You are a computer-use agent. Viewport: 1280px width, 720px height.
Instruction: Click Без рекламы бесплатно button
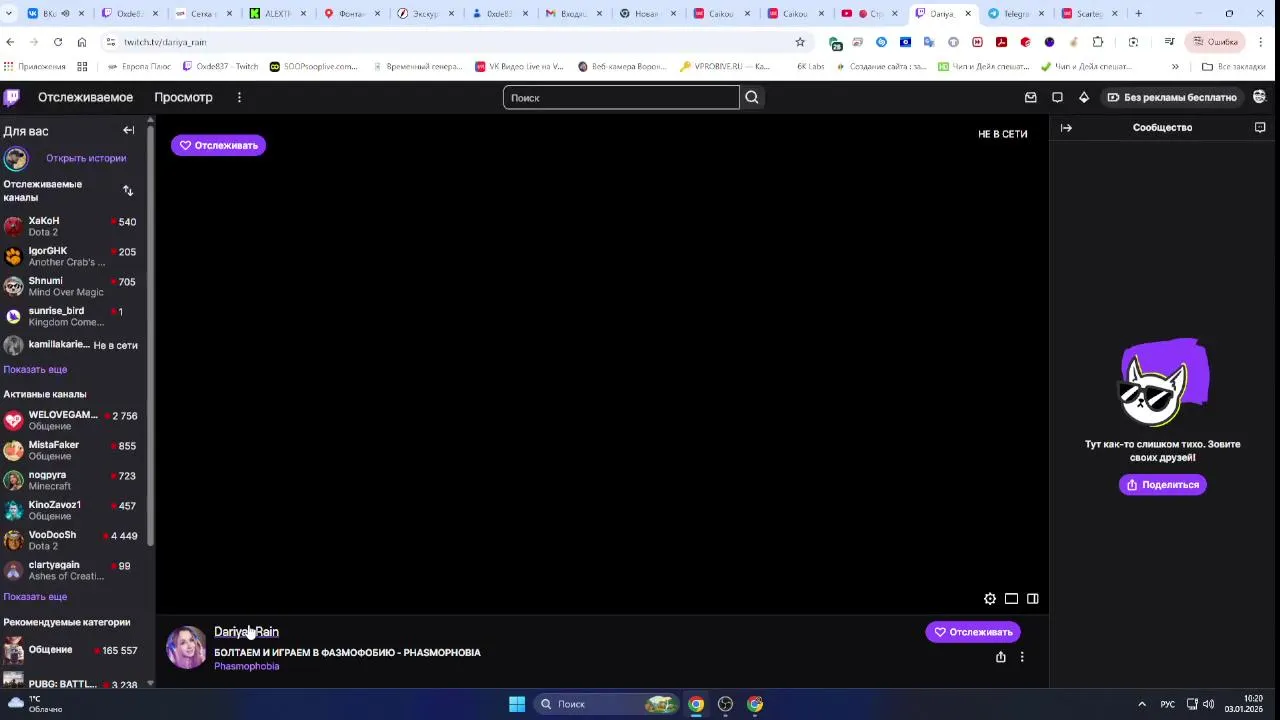tap(1172, 97)
